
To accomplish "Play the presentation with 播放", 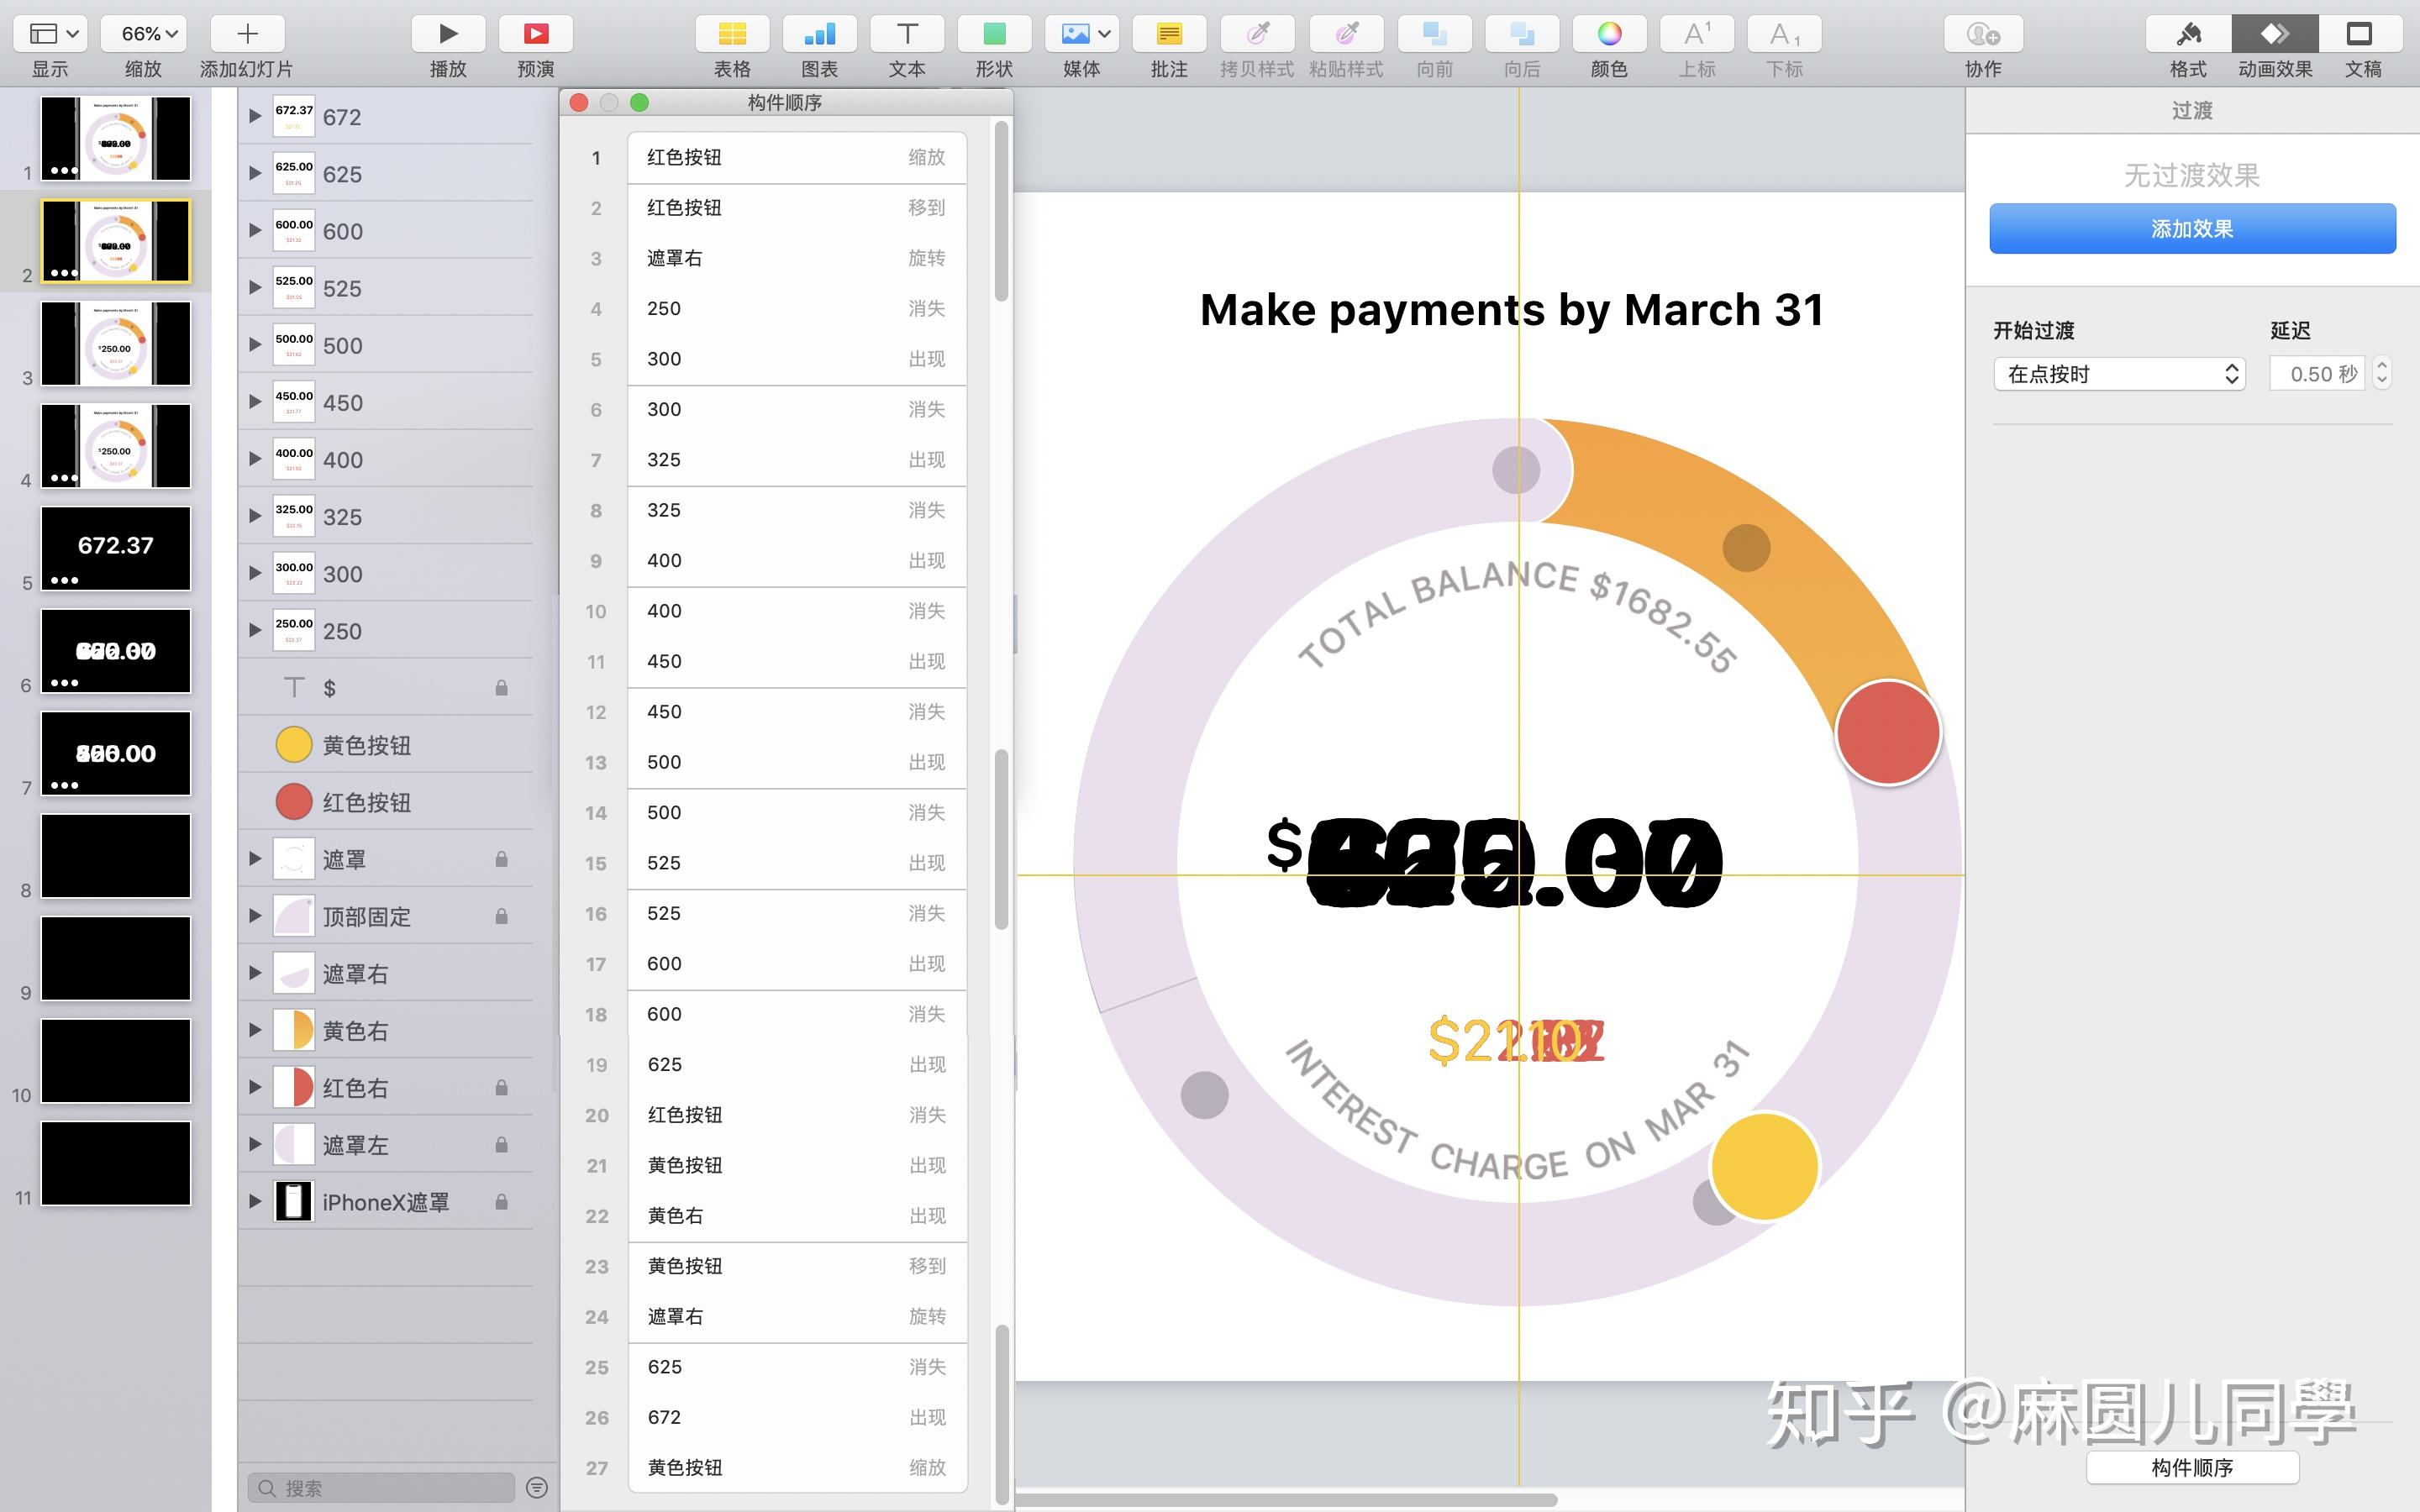I will (448, 33).
